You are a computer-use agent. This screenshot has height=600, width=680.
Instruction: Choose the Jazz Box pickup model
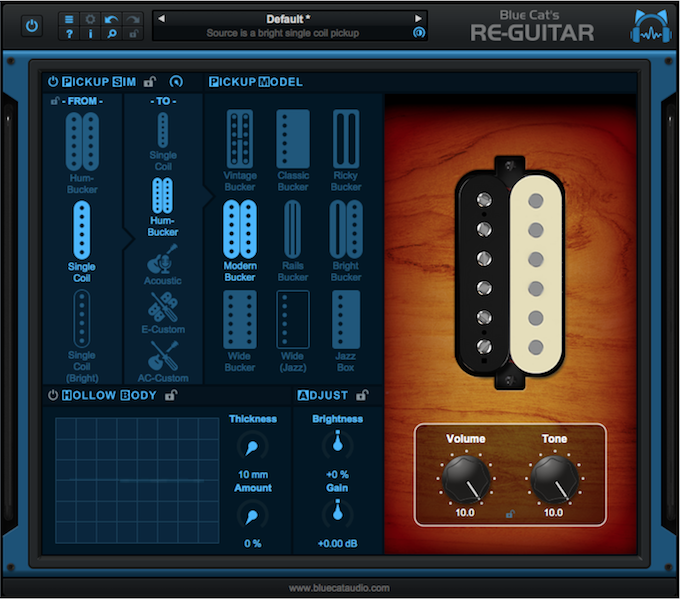click(x=346, y=331)
